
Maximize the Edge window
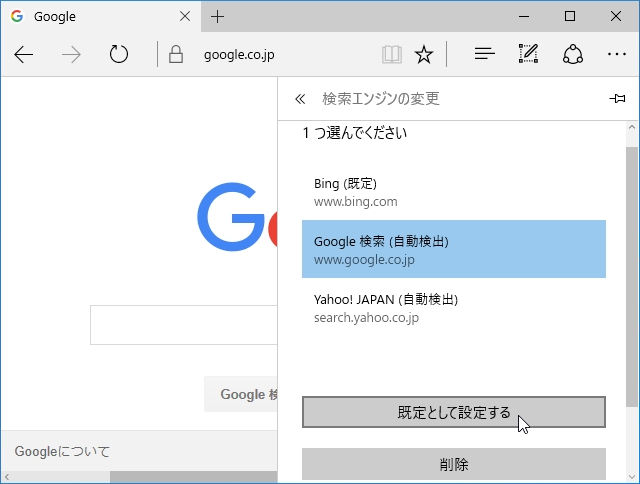click(x=570, y=16)
